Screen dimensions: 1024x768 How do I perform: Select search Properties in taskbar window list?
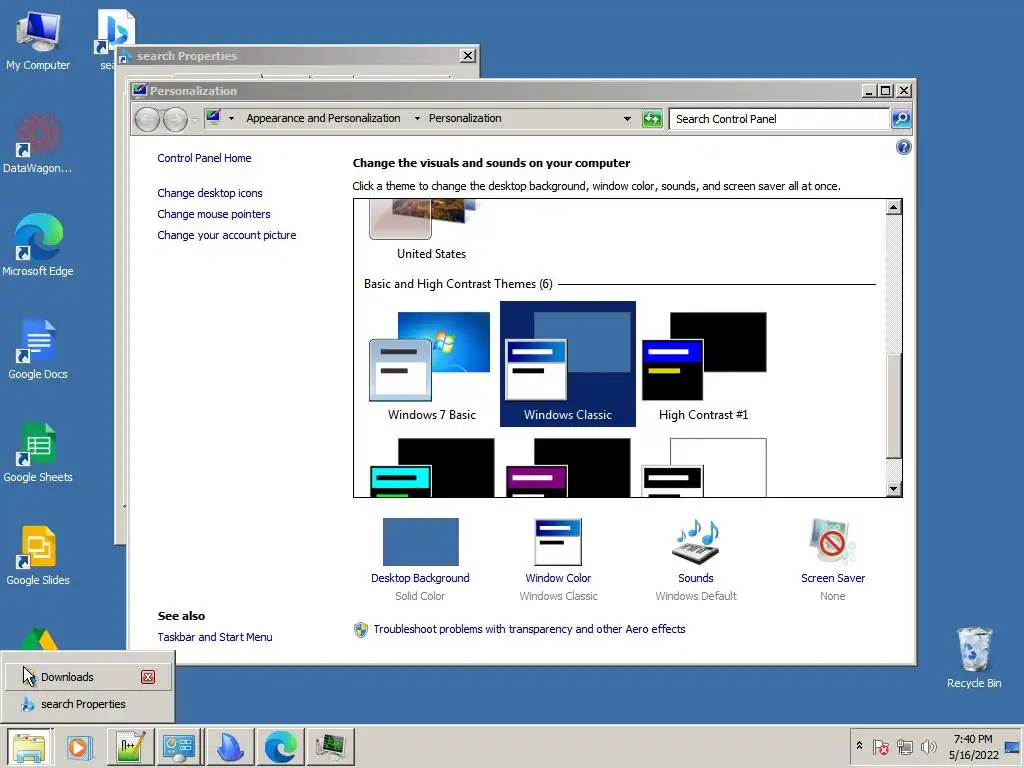(x=88, y=704)
